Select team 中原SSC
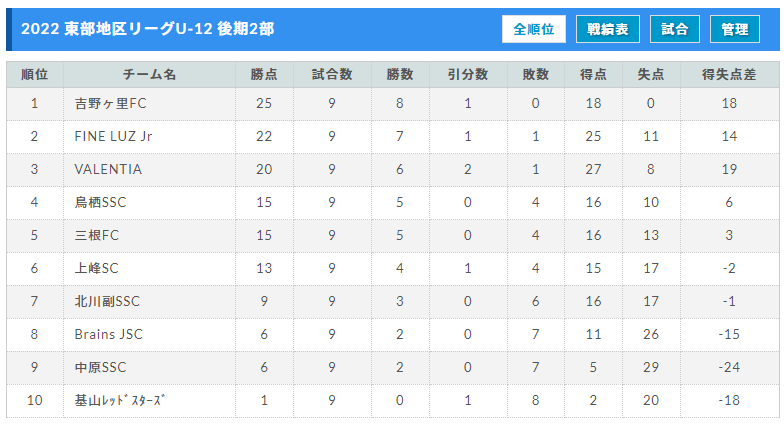784x427 pixels. 100,366
